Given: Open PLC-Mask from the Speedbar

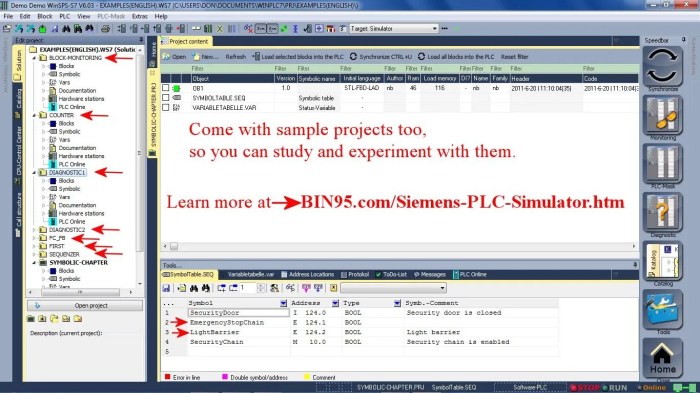Looking at the screenshot, I should pos(662,164).
